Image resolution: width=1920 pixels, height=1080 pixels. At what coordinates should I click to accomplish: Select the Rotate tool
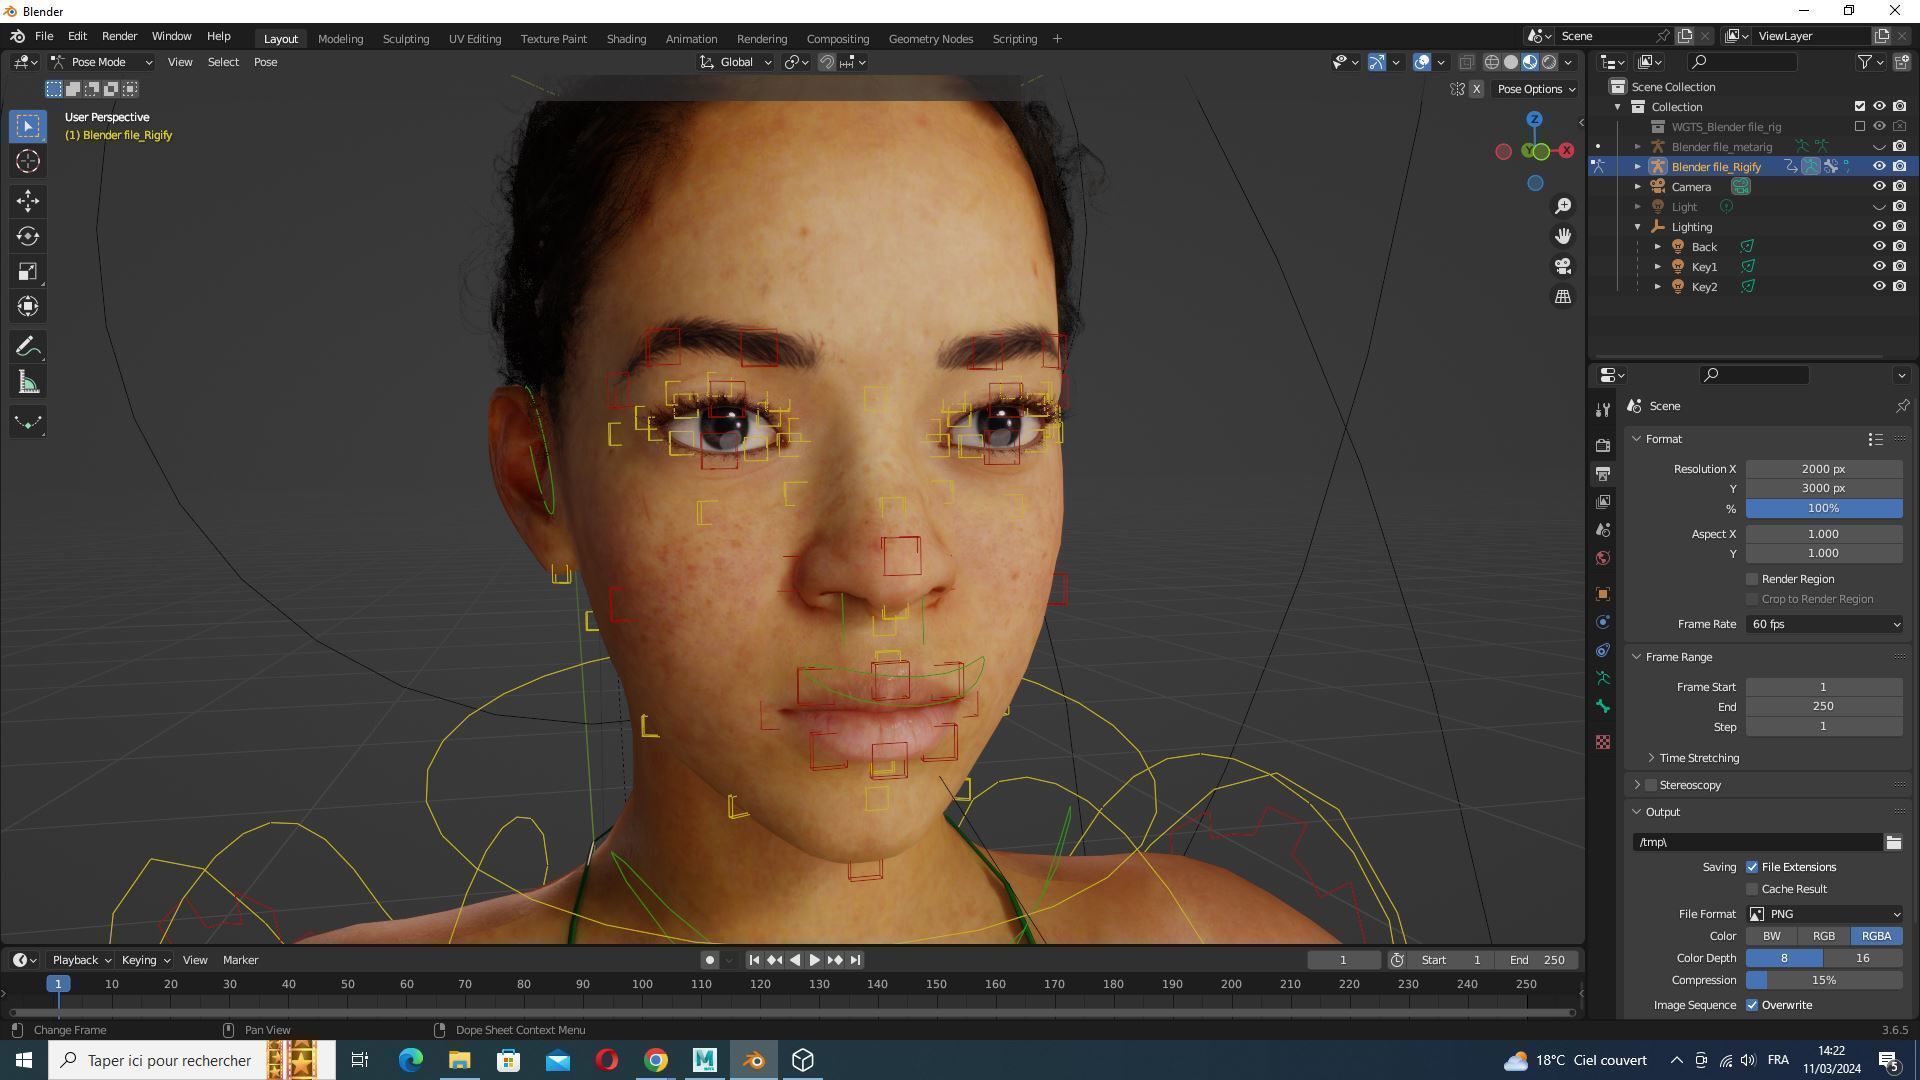(x=27, y=236)
